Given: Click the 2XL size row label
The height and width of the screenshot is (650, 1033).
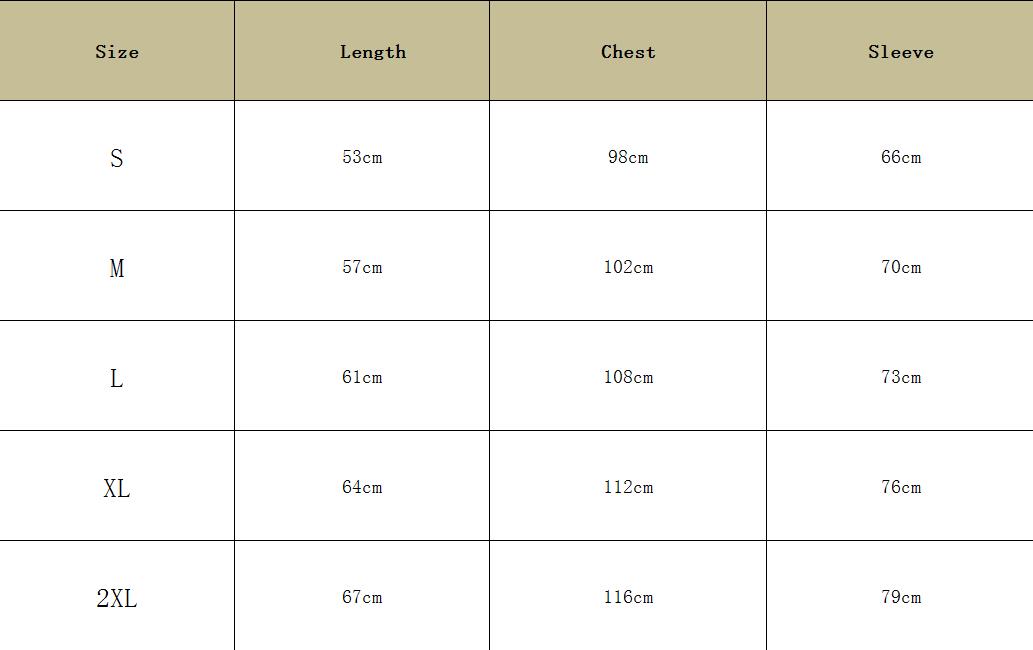Looking at the screenshot, I should tap(117, 598).
